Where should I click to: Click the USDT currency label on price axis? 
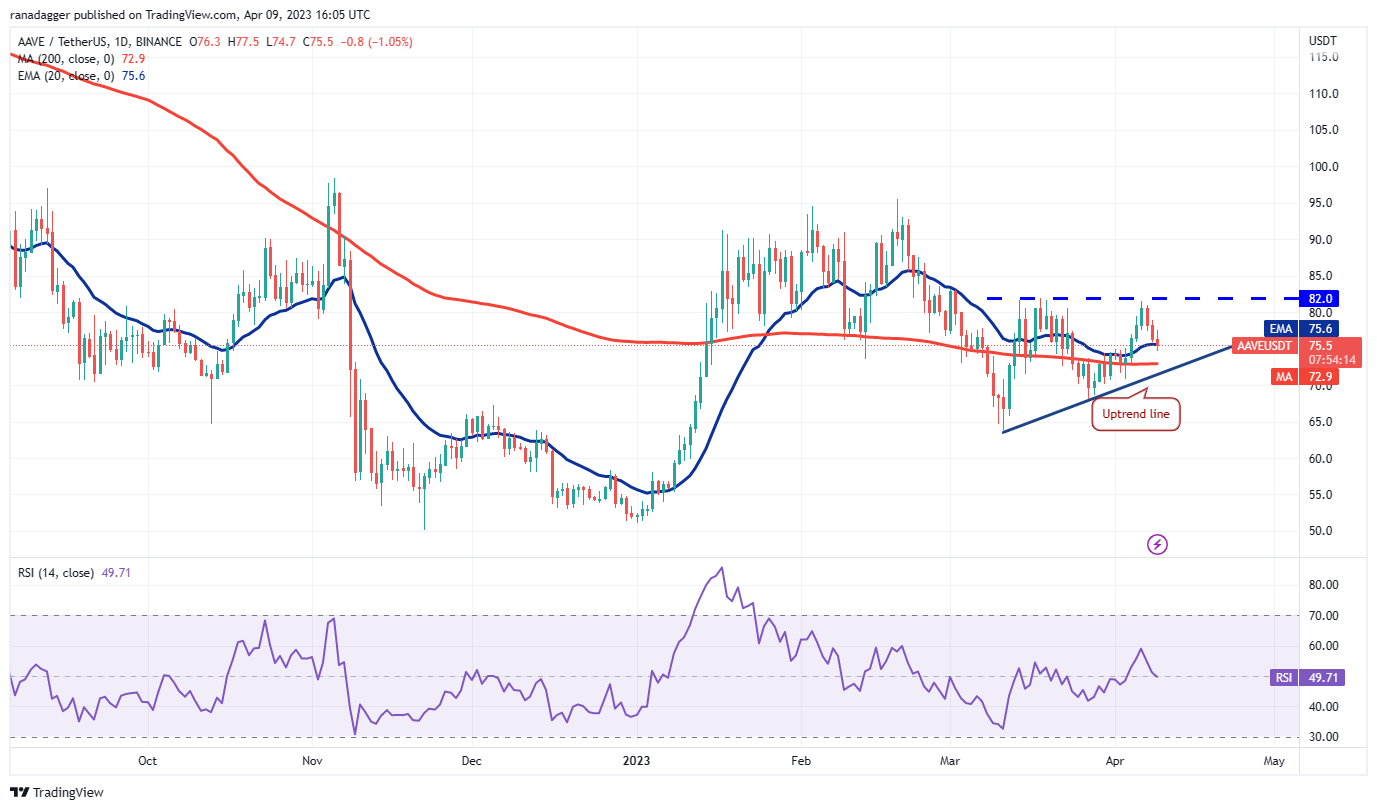(x=1322, y=40)
